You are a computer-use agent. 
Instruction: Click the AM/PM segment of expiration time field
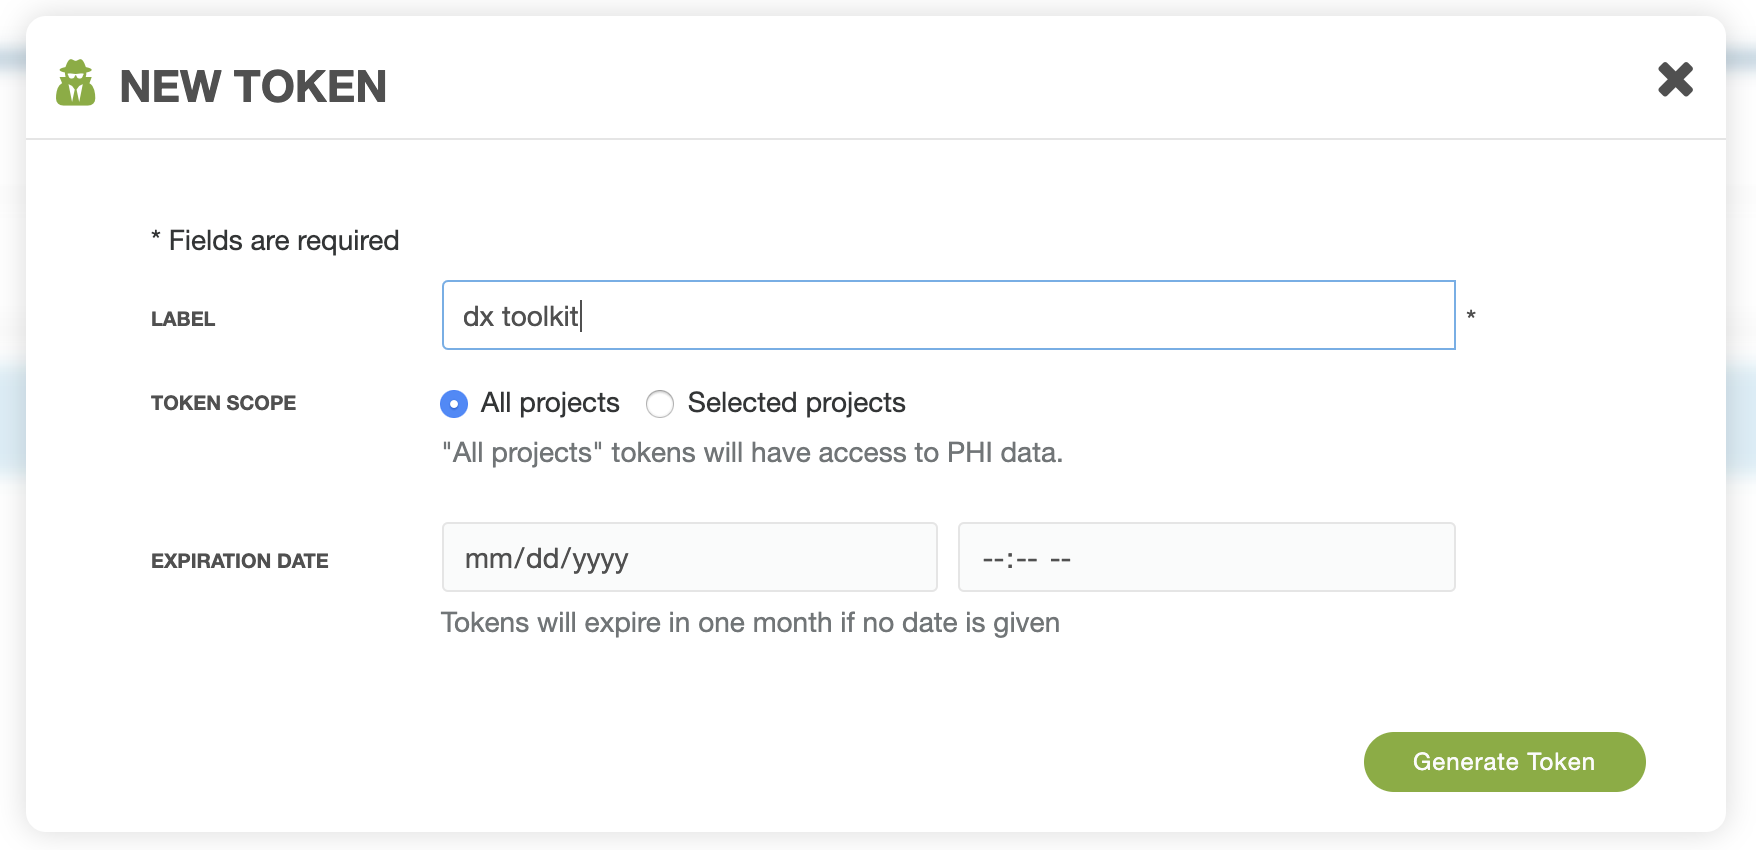pos(1061,559)
